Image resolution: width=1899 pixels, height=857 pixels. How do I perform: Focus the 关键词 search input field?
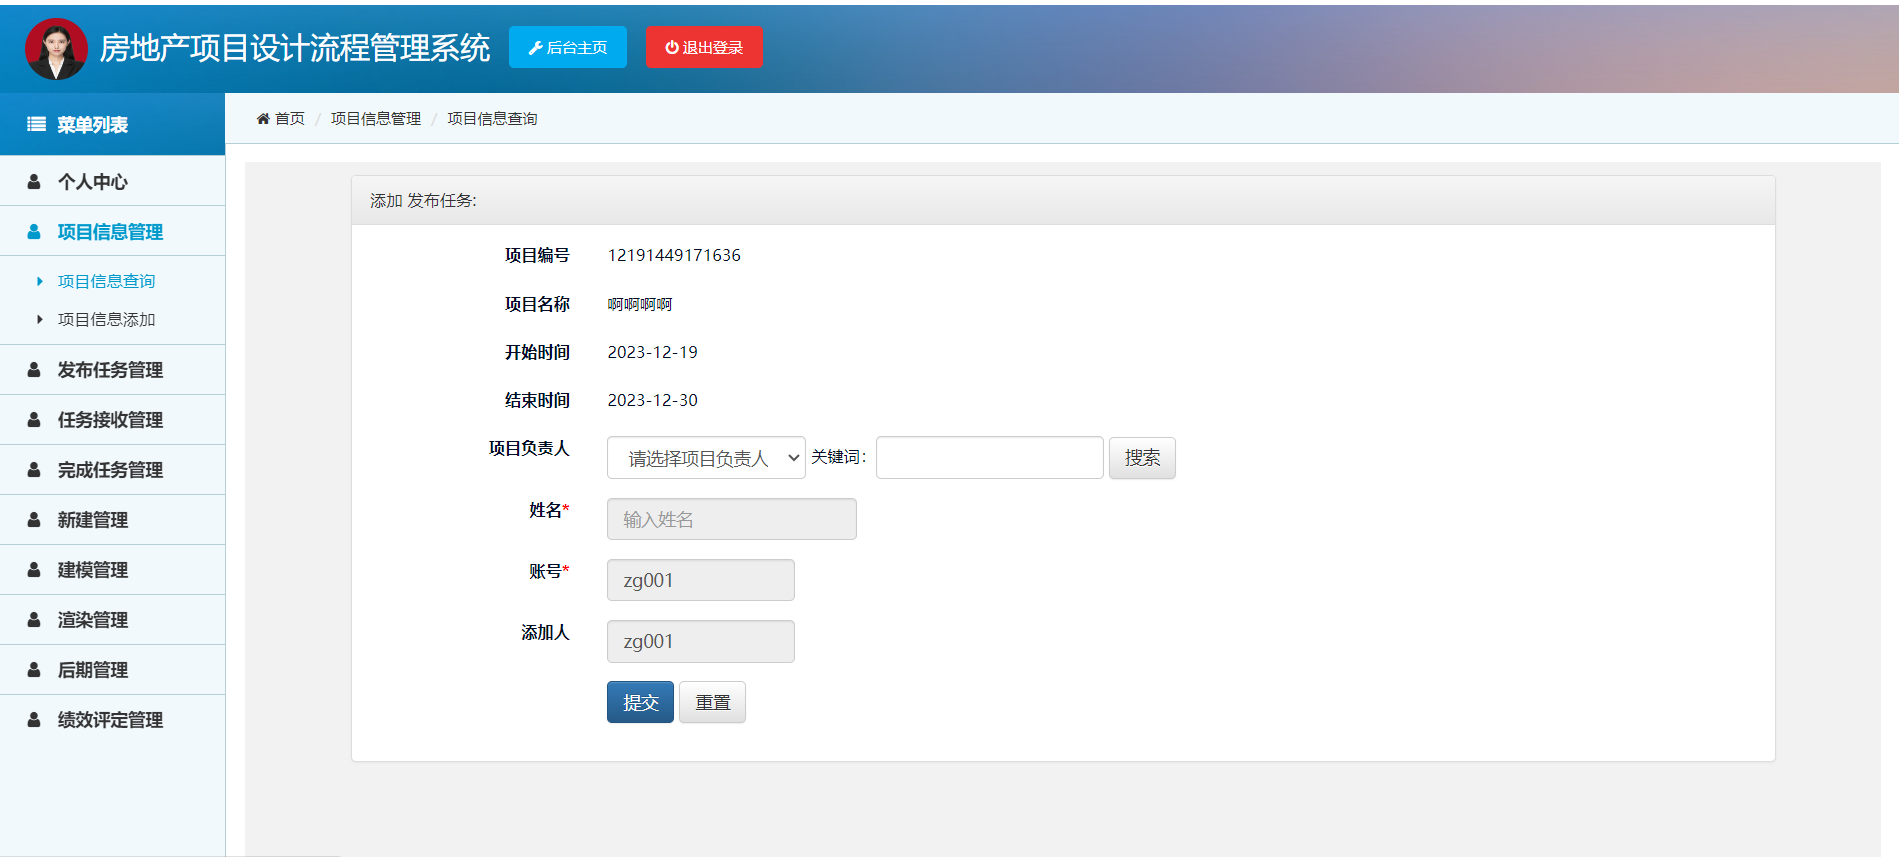click(990, 457)
